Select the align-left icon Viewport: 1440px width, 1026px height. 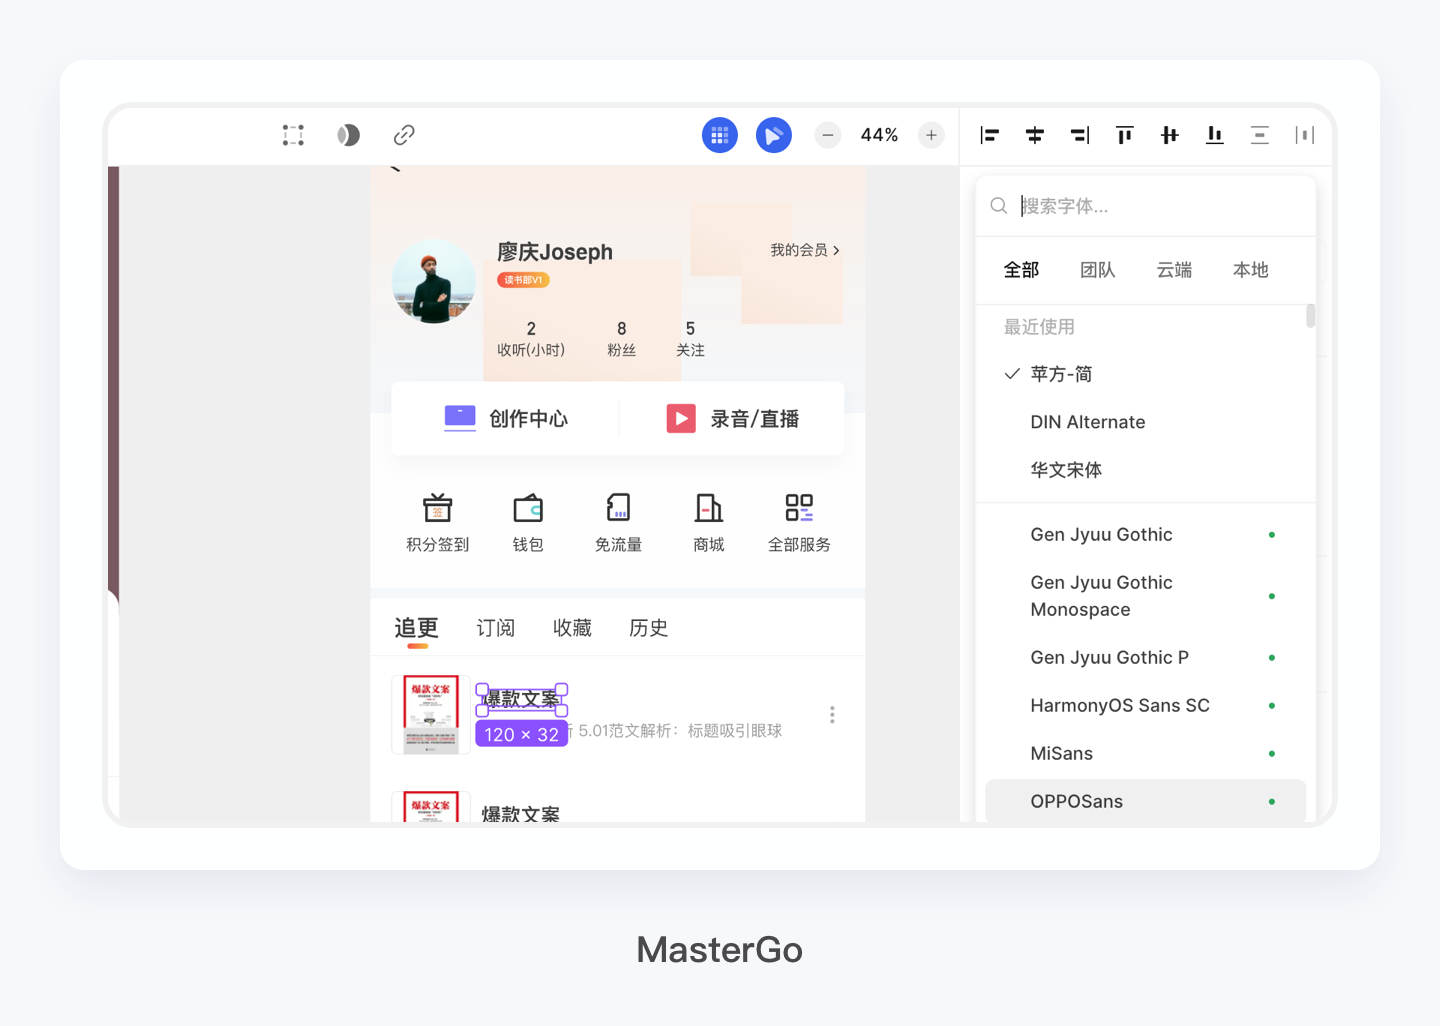coord(989,135)
